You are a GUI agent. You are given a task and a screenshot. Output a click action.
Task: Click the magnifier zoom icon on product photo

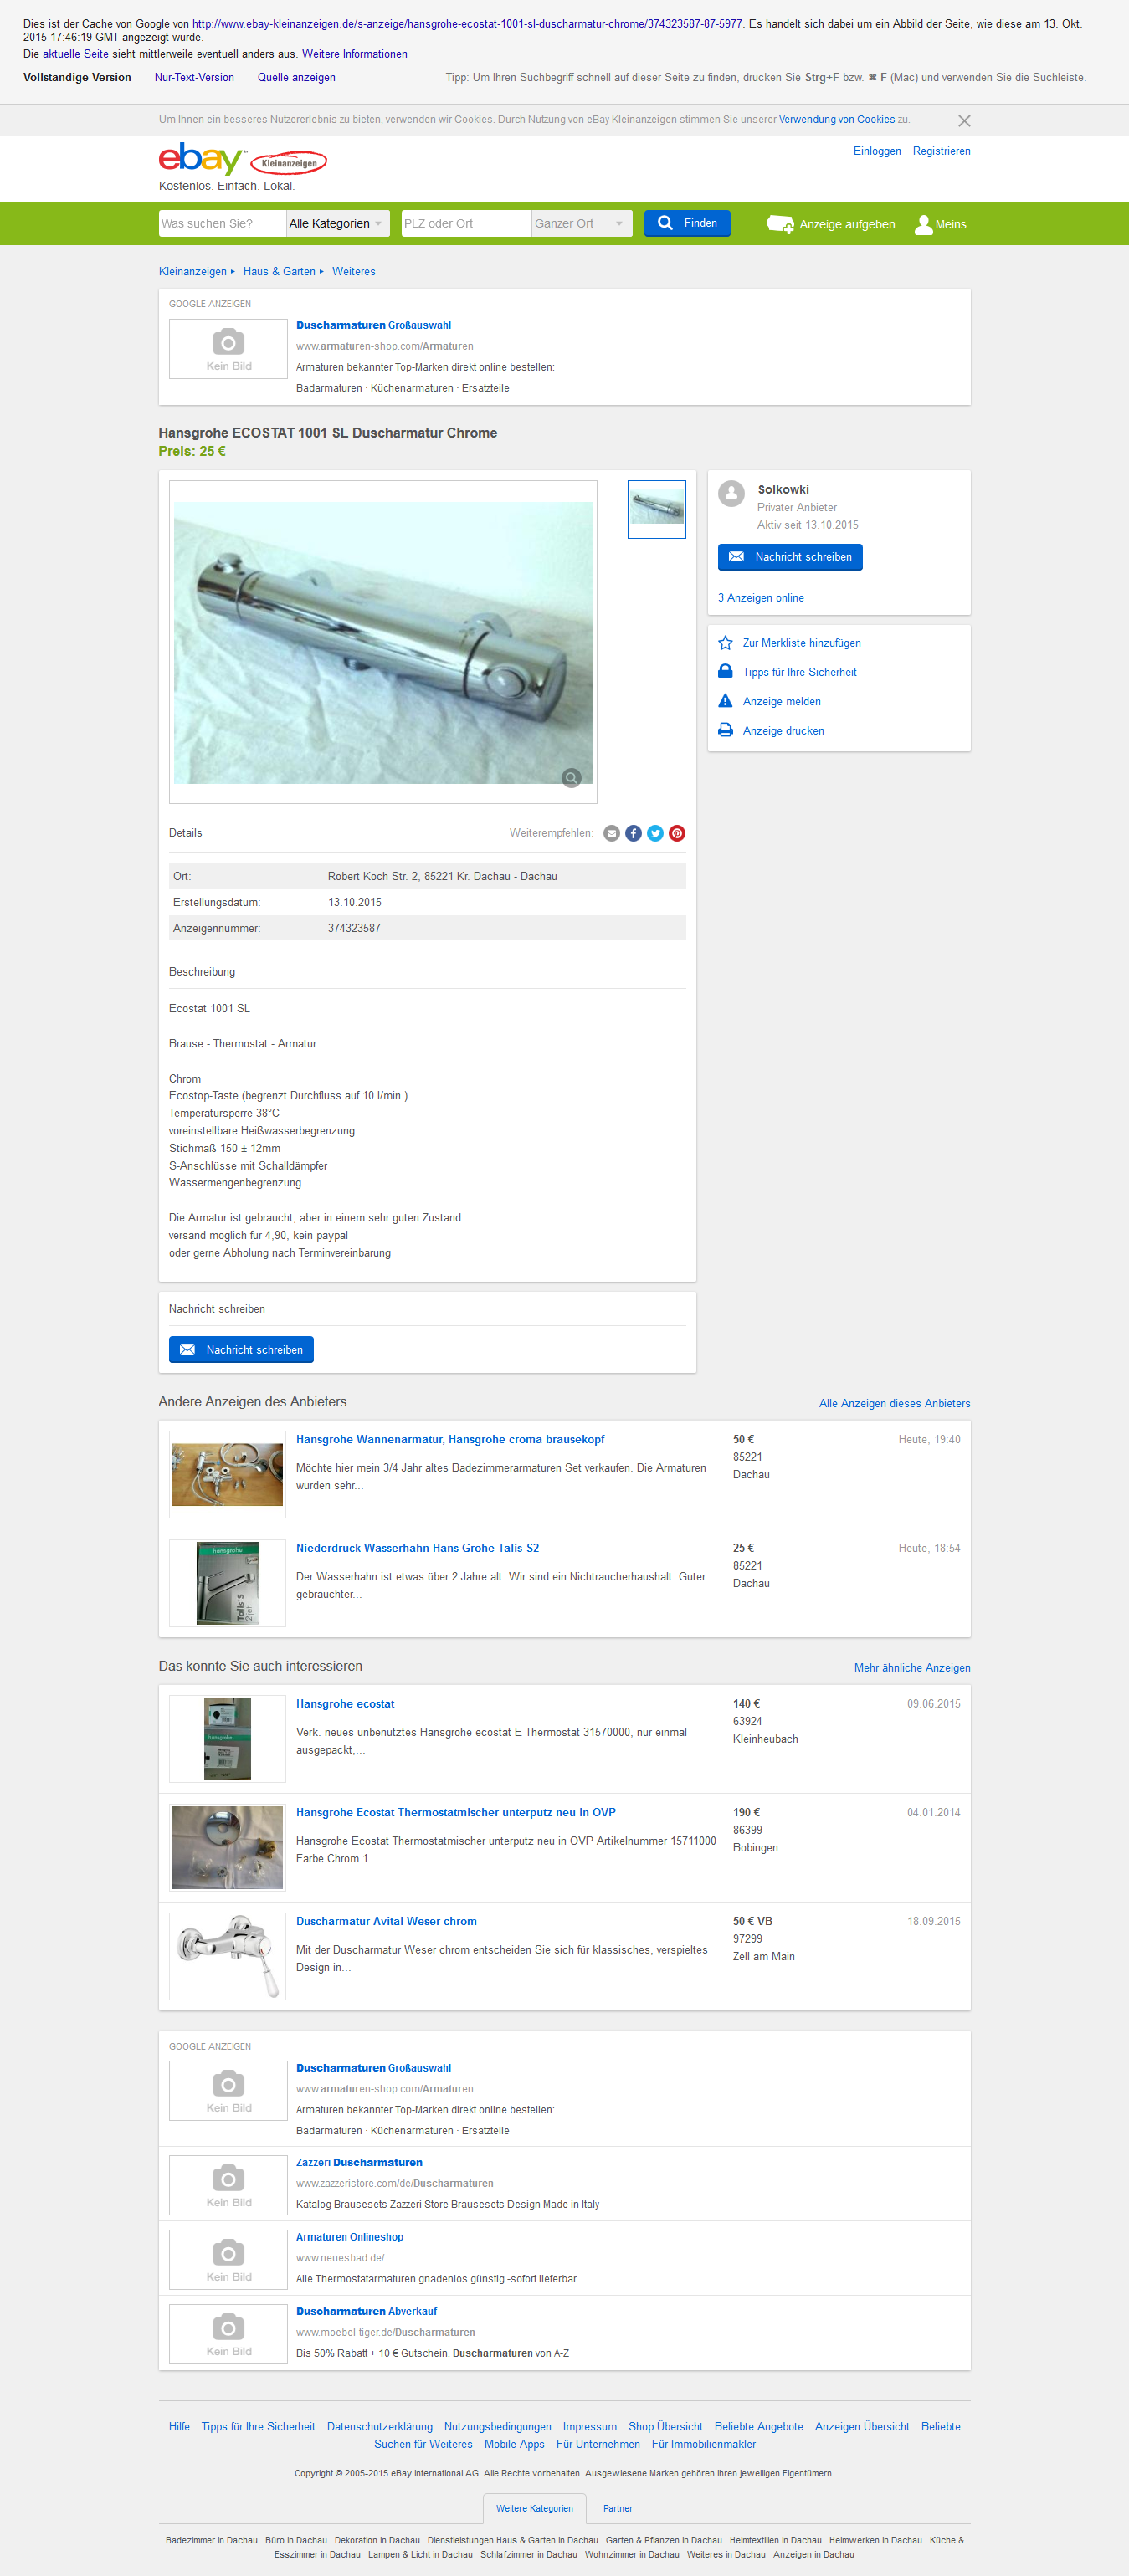coord(571,778)
